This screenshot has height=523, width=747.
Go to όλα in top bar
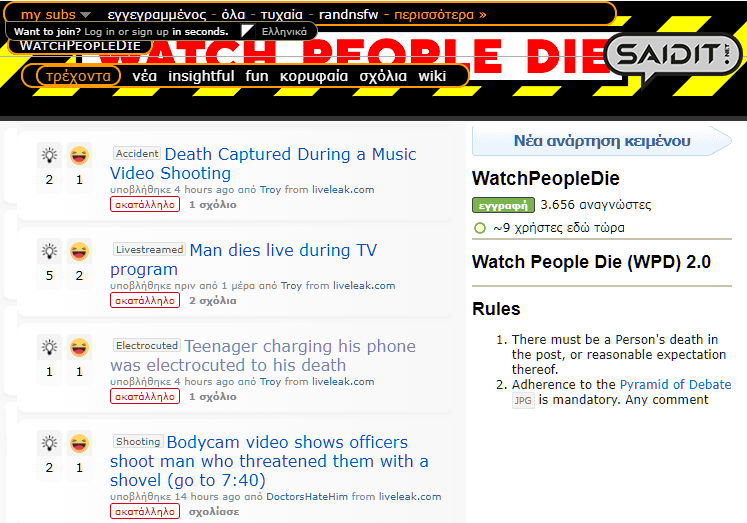233,14
